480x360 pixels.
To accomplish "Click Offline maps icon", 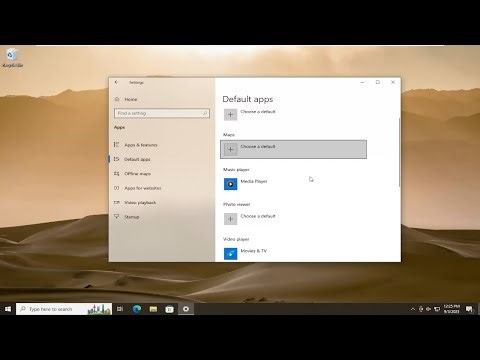I will click(116, 174).
